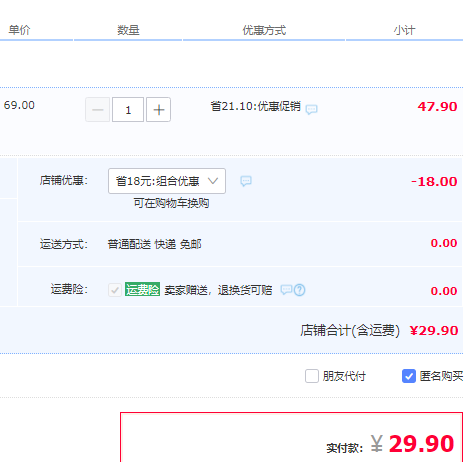The width and height of the screenshot is (467, 462).
Task: Click the 单价 column header
Action: click(19, 30)
